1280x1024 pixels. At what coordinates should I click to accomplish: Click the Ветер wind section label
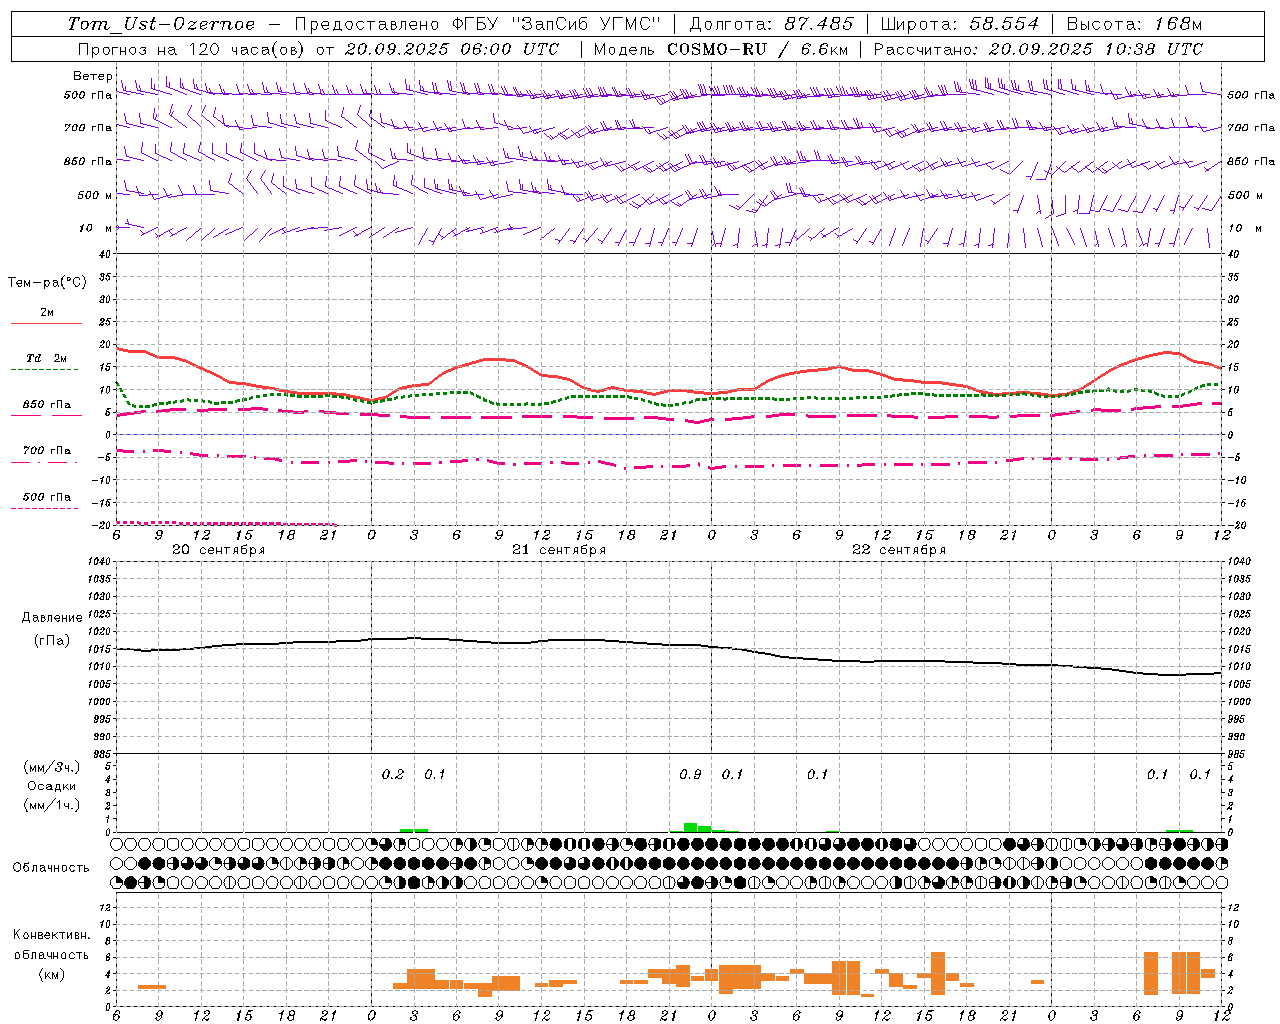coord(92,76)
